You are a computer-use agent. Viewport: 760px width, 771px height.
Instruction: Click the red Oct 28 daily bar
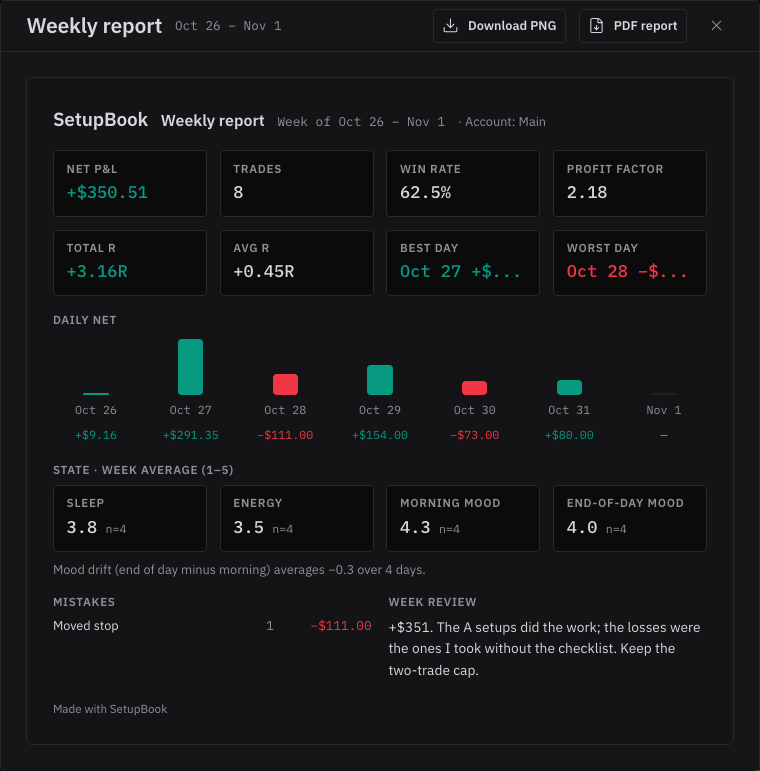(285, 385)
